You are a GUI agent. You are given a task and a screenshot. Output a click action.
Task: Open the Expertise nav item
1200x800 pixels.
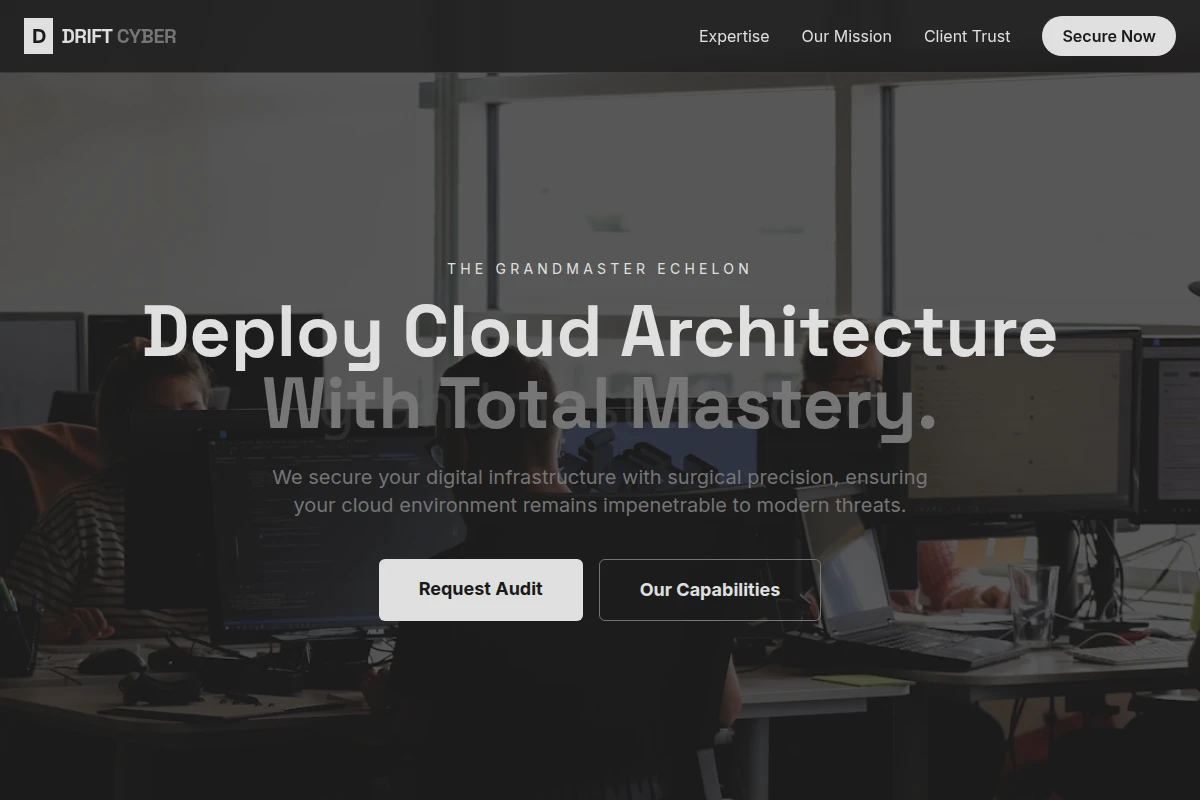click(x=734, y=36)
